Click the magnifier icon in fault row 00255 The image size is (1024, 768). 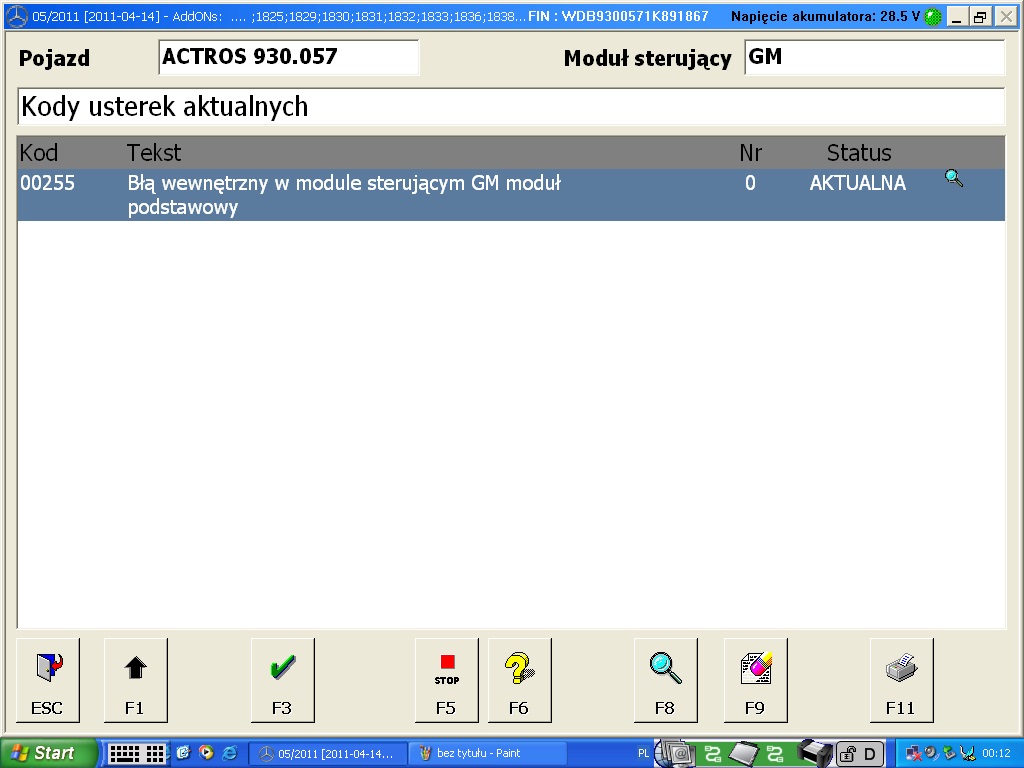[953, 179]
